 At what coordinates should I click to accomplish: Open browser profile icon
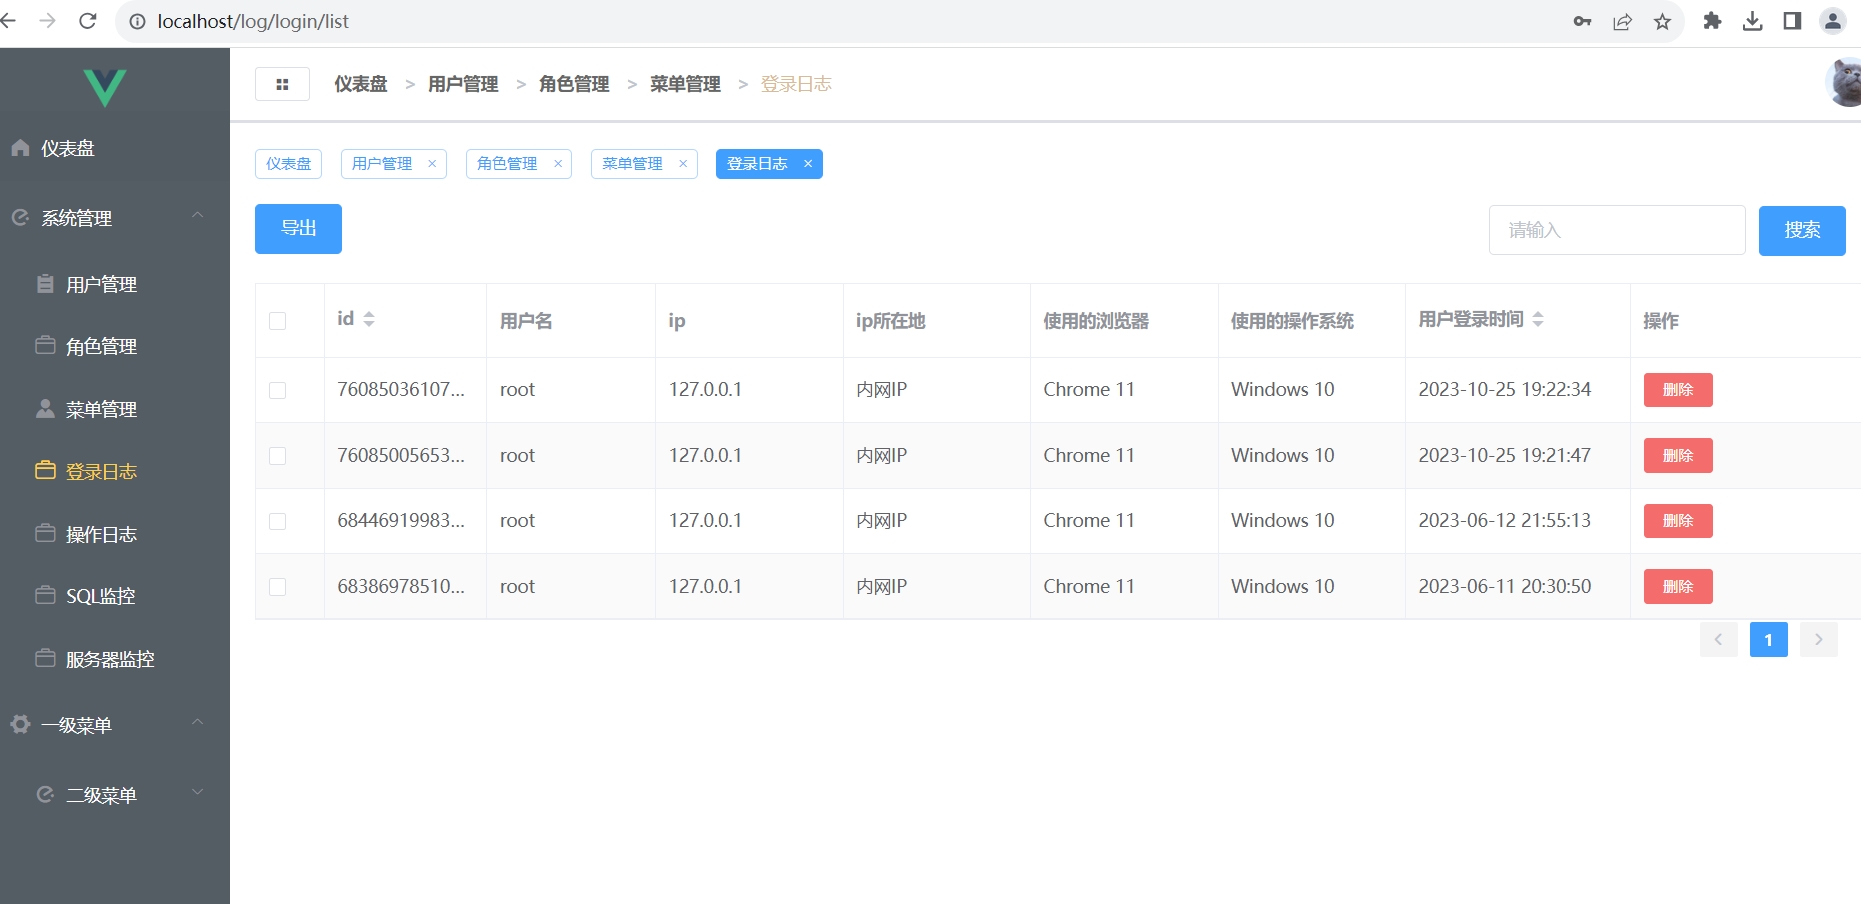pyautogui.click(x=1832, y=21)
